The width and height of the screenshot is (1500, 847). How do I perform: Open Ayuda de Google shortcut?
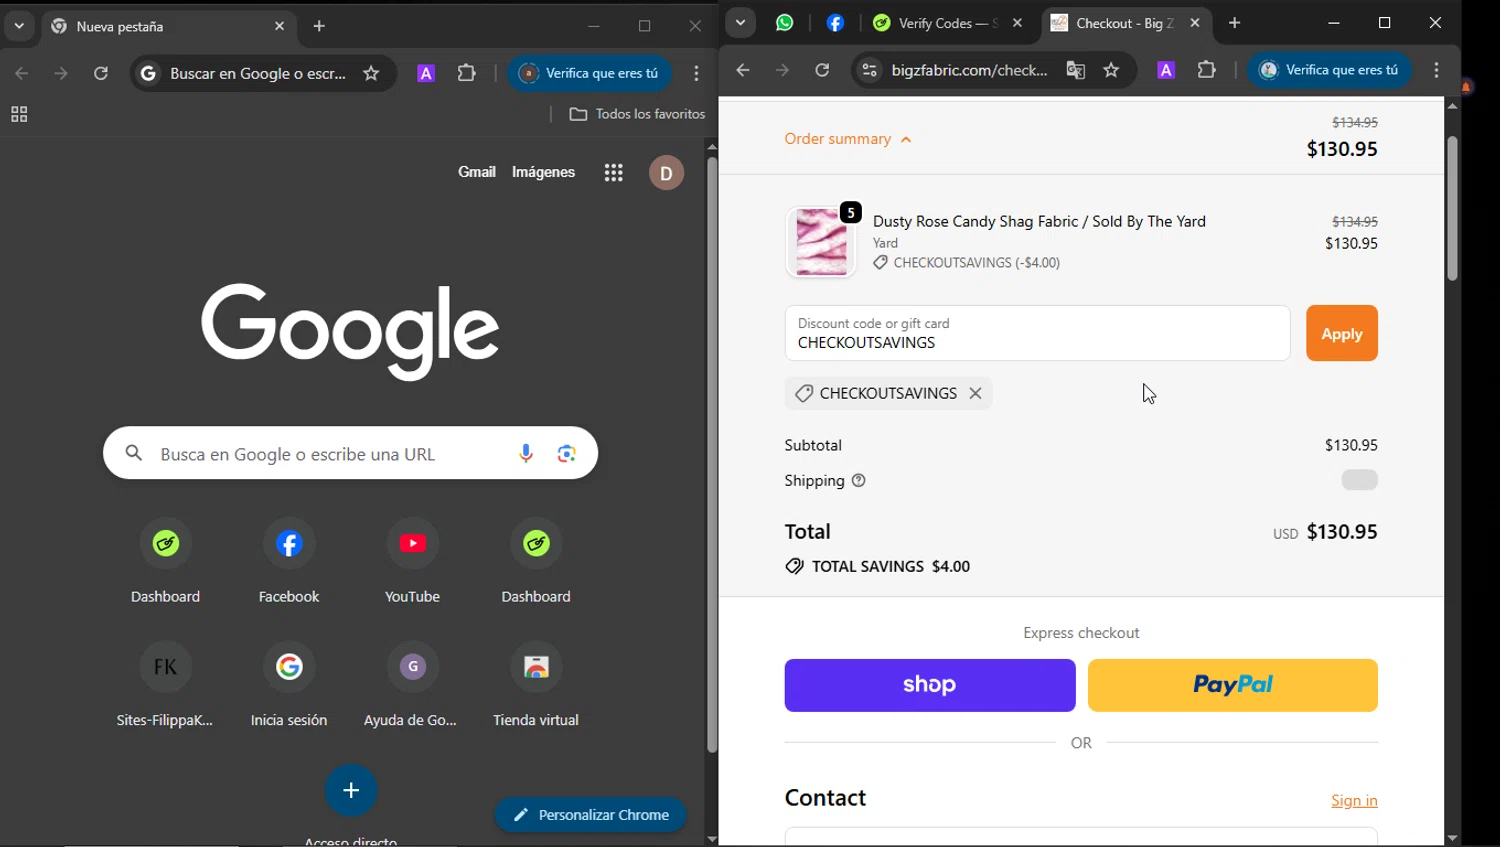[x=412, y=685]
